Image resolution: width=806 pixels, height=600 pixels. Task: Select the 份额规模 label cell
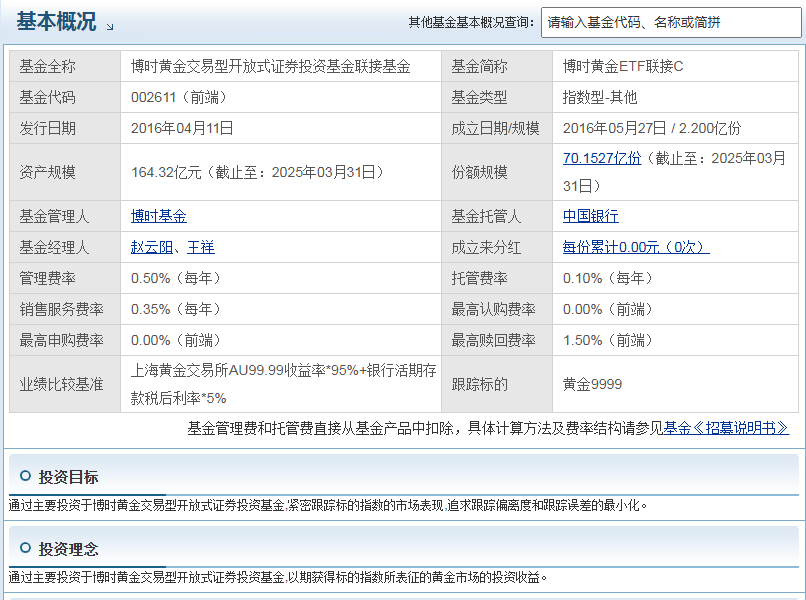[497, 172]
